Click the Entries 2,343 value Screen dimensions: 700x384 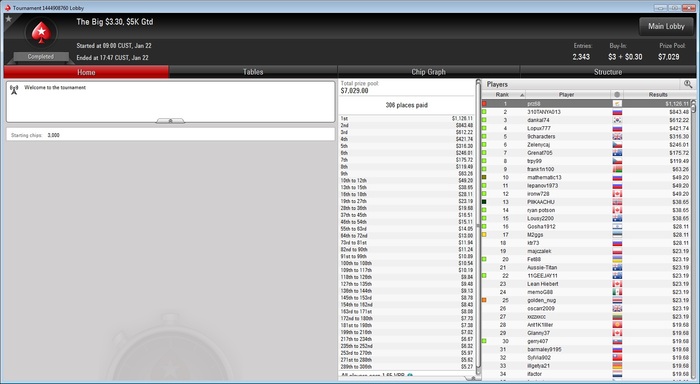581,57
